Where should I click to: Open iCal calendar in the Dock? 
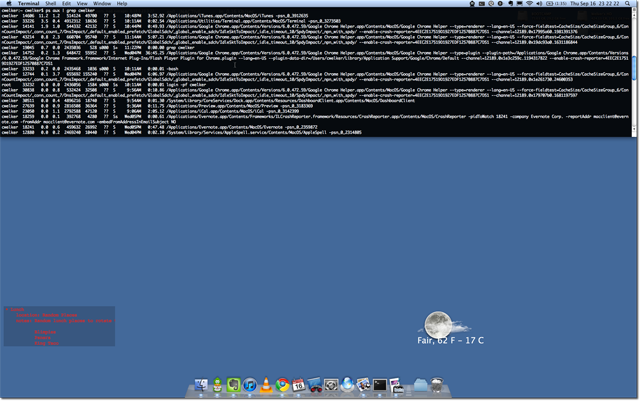(x=298, y=385)
